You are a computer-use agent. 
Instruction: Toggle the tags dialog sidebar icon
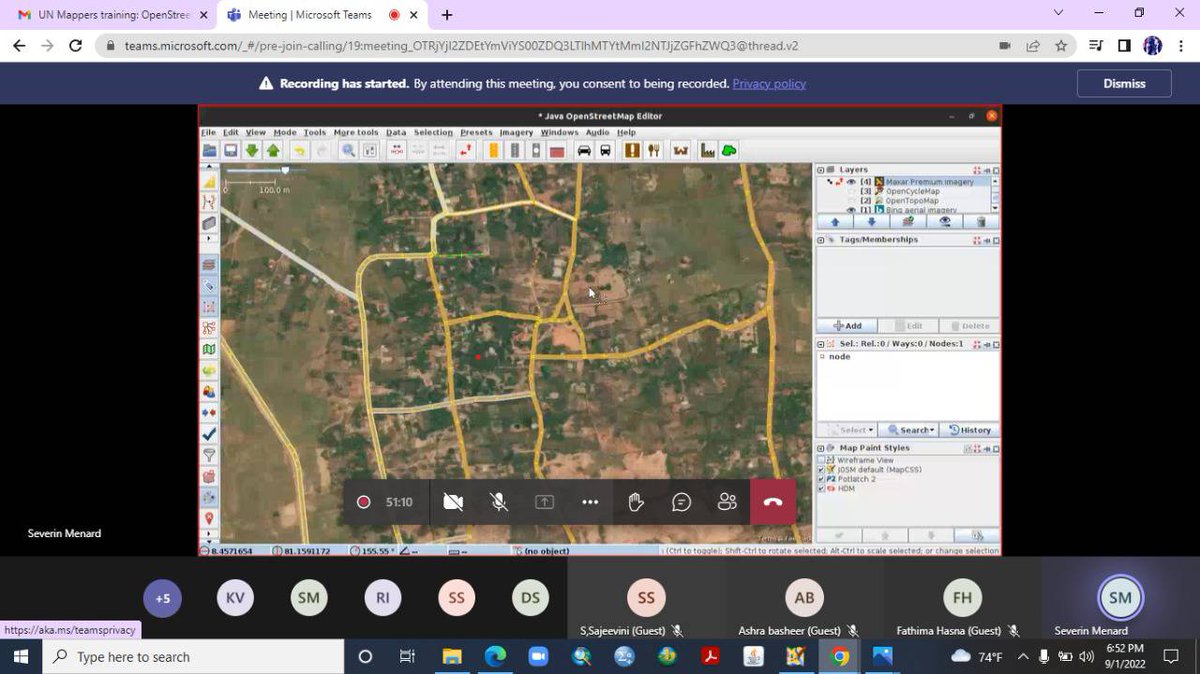tap(209, 286)
